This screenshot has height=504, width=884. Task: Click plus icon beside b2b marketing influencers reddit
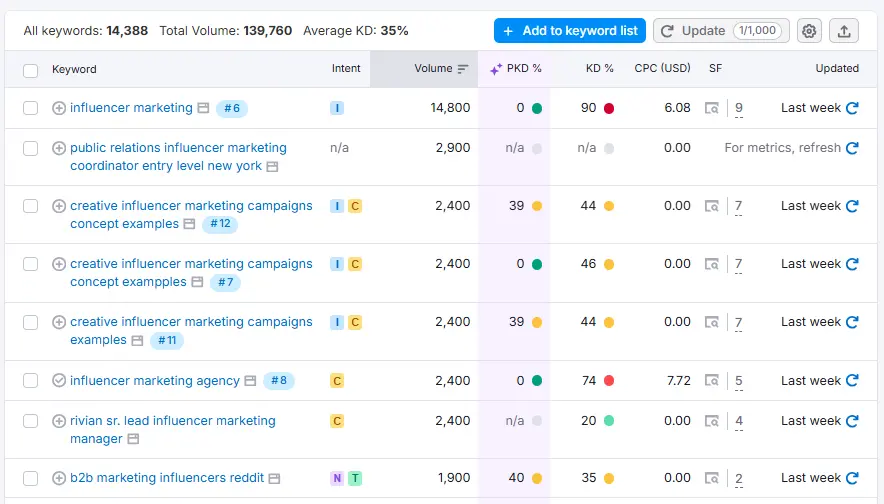[59, 478]
